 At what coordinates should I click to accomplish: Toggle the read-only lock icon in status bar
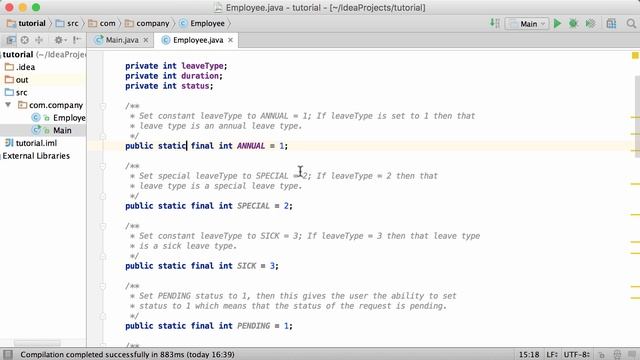[x=601, y=355]
